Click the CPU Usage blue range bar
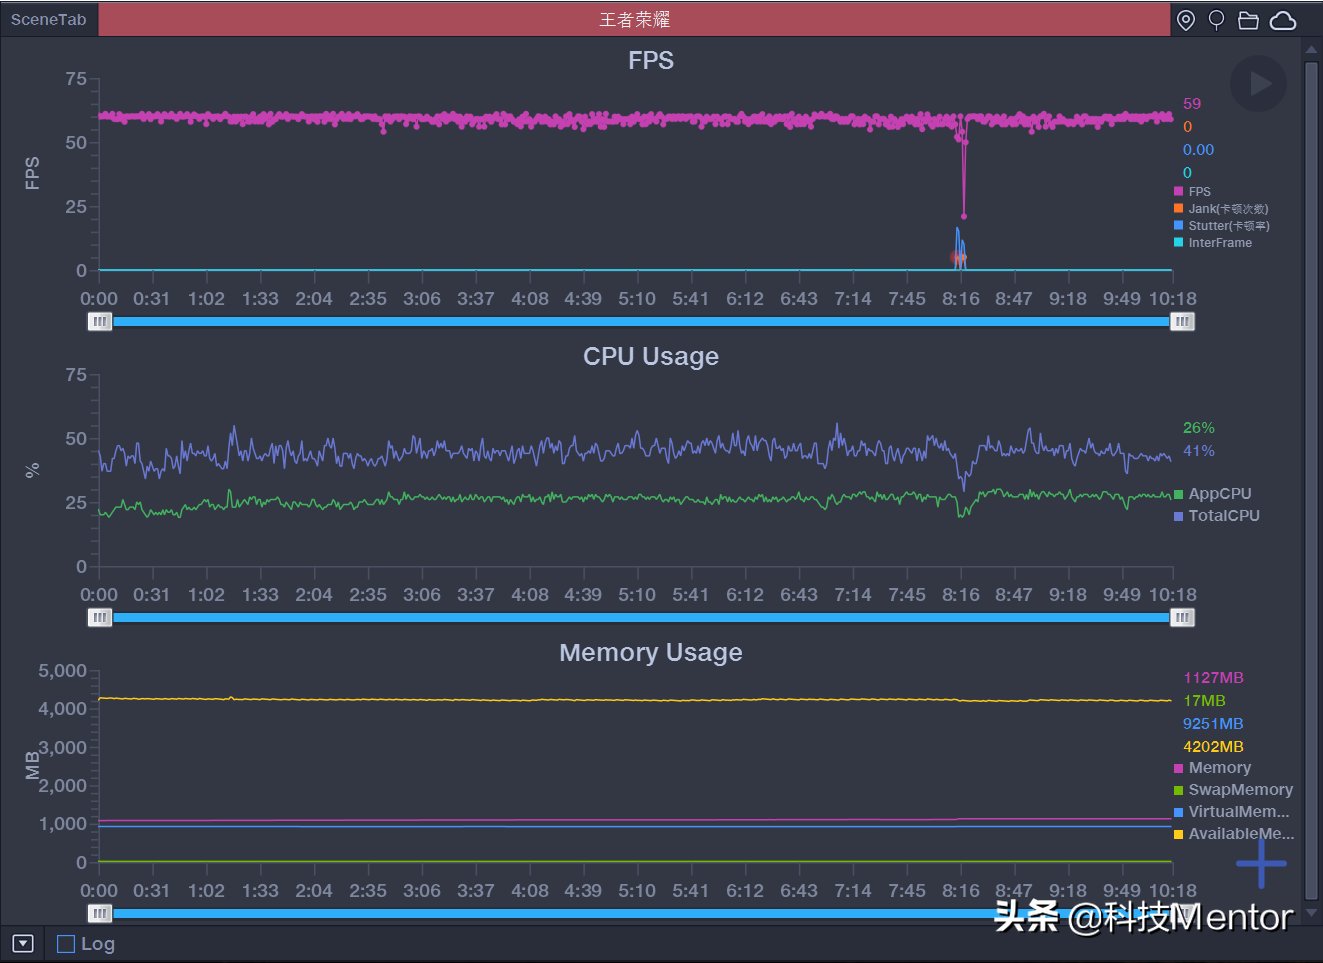Image resolution: width=1323 pixels, height=963 pixels. click(641, 617)
